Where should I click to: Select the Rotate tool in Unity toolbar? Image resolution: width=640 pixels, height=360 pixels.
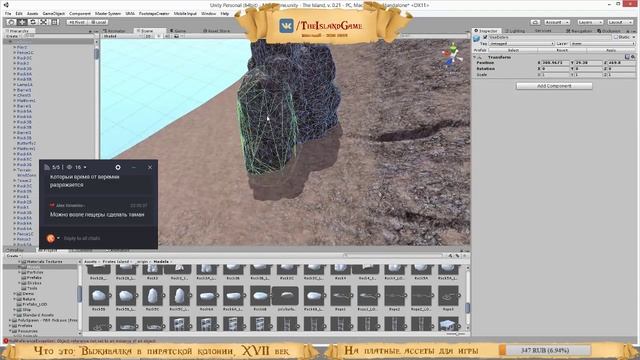[x=33, y=22]
